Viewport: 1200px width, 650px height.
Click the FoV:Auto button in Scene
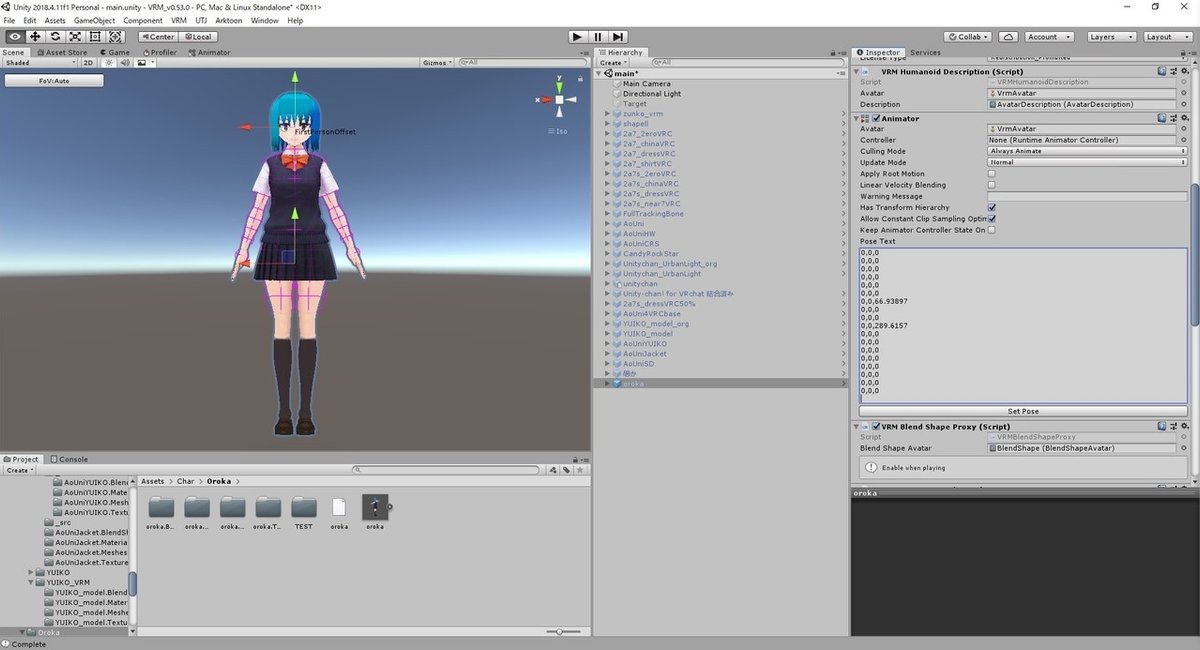coord(54,81)
